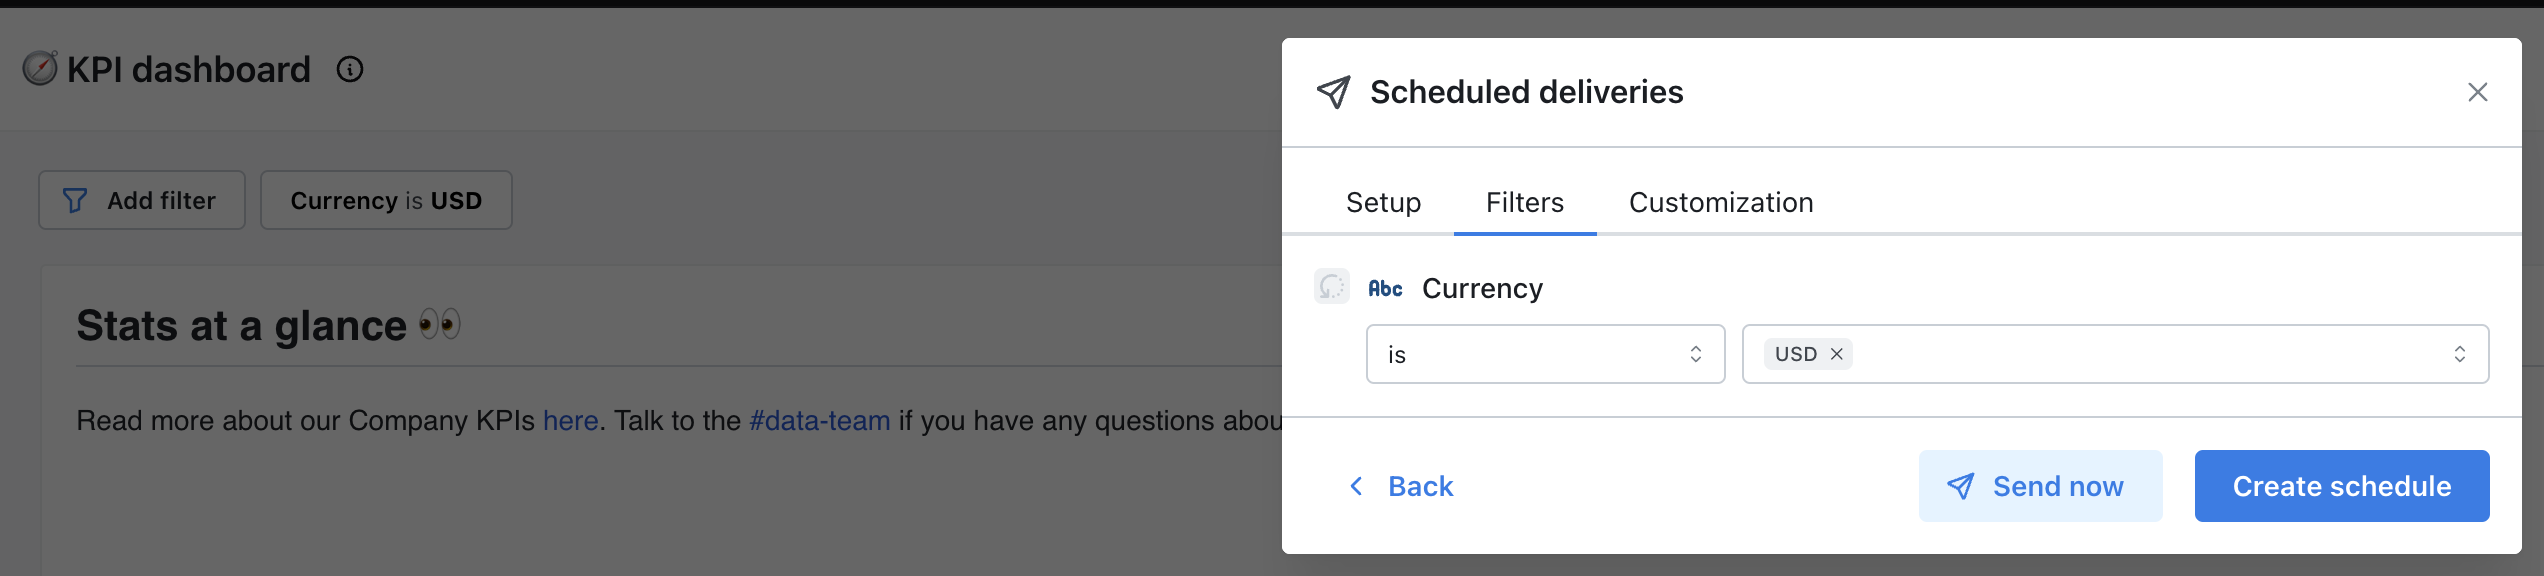Remove the USD tag from filter values
This screenshot has height=576, width=2544.
(1837, 354)
